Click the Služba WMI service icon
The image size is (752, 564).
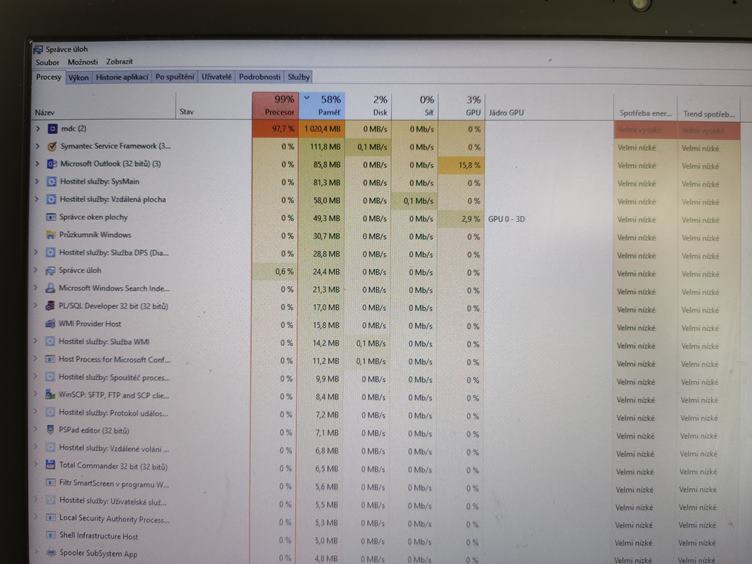(50, 341)
